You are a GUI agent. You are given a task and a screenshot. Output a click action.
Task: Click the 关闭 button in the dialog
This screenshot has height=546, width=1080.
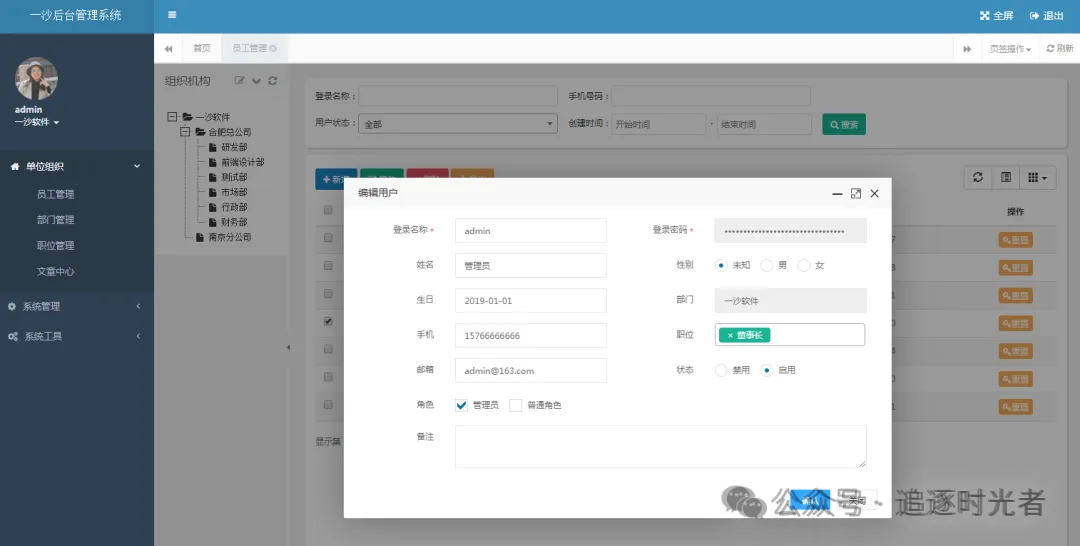click(858, 501)
